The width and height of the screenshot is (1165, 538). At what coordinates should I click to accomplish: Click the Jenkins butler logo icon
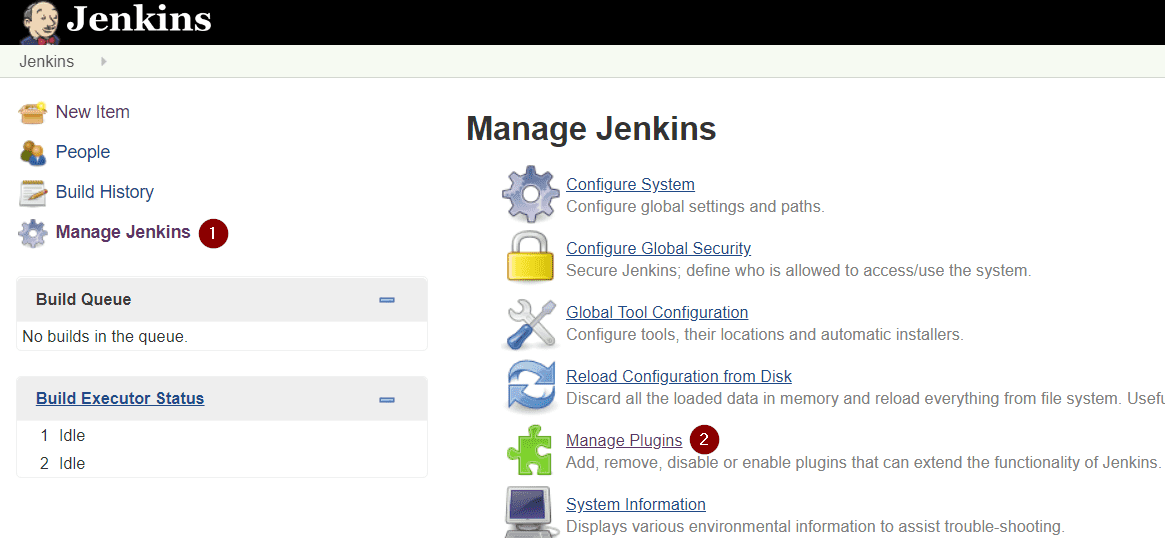click(39, 22)
